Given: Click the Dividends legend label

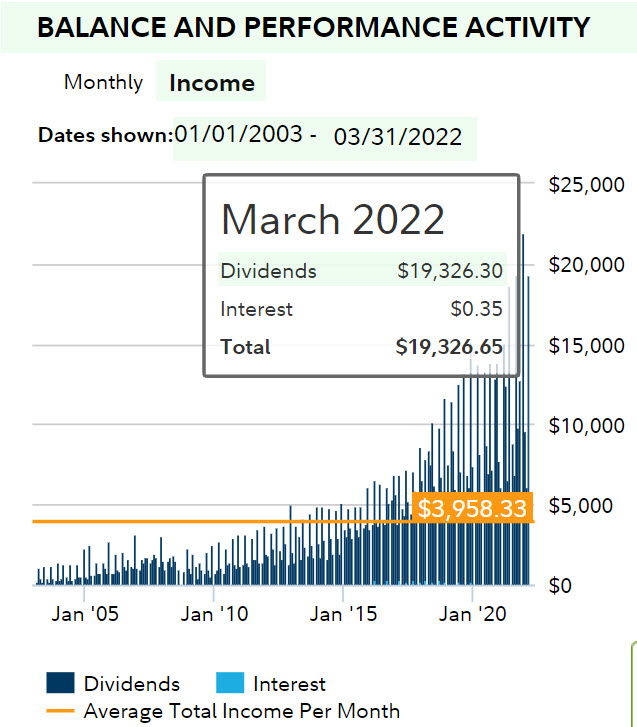Looking at the screenshot, I should 131,684.
